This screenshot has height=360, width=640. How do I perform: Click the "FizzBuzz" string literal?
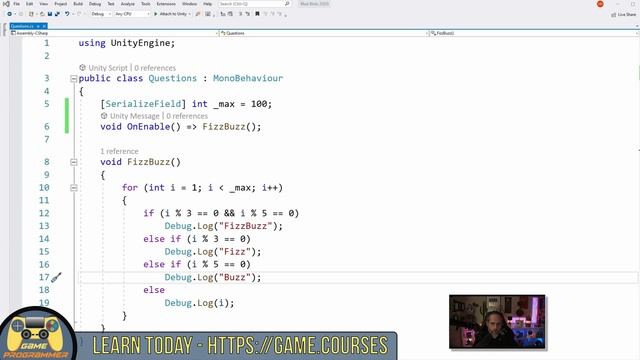246,226
